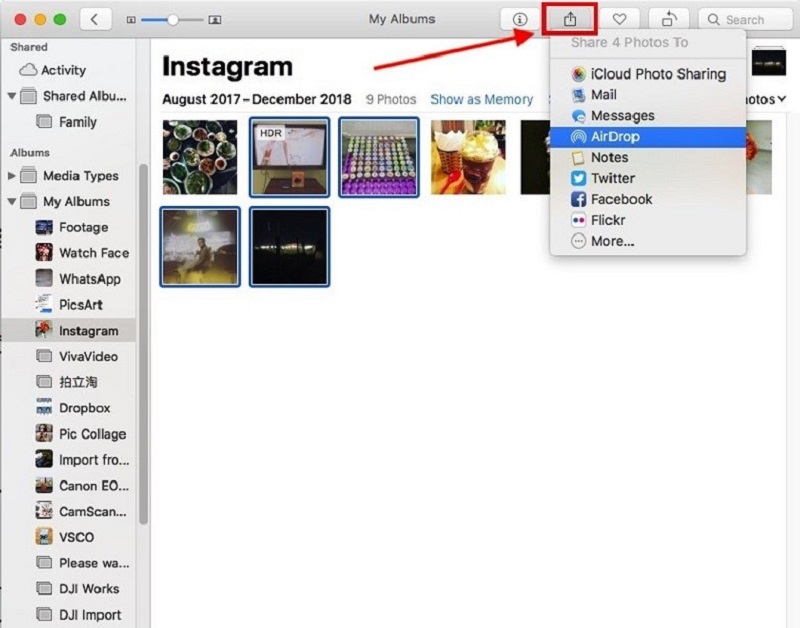The image size is (800, 628).
Task: Collapse the Shared Albums disclosure triangle
Action: [x=12, y=96]
